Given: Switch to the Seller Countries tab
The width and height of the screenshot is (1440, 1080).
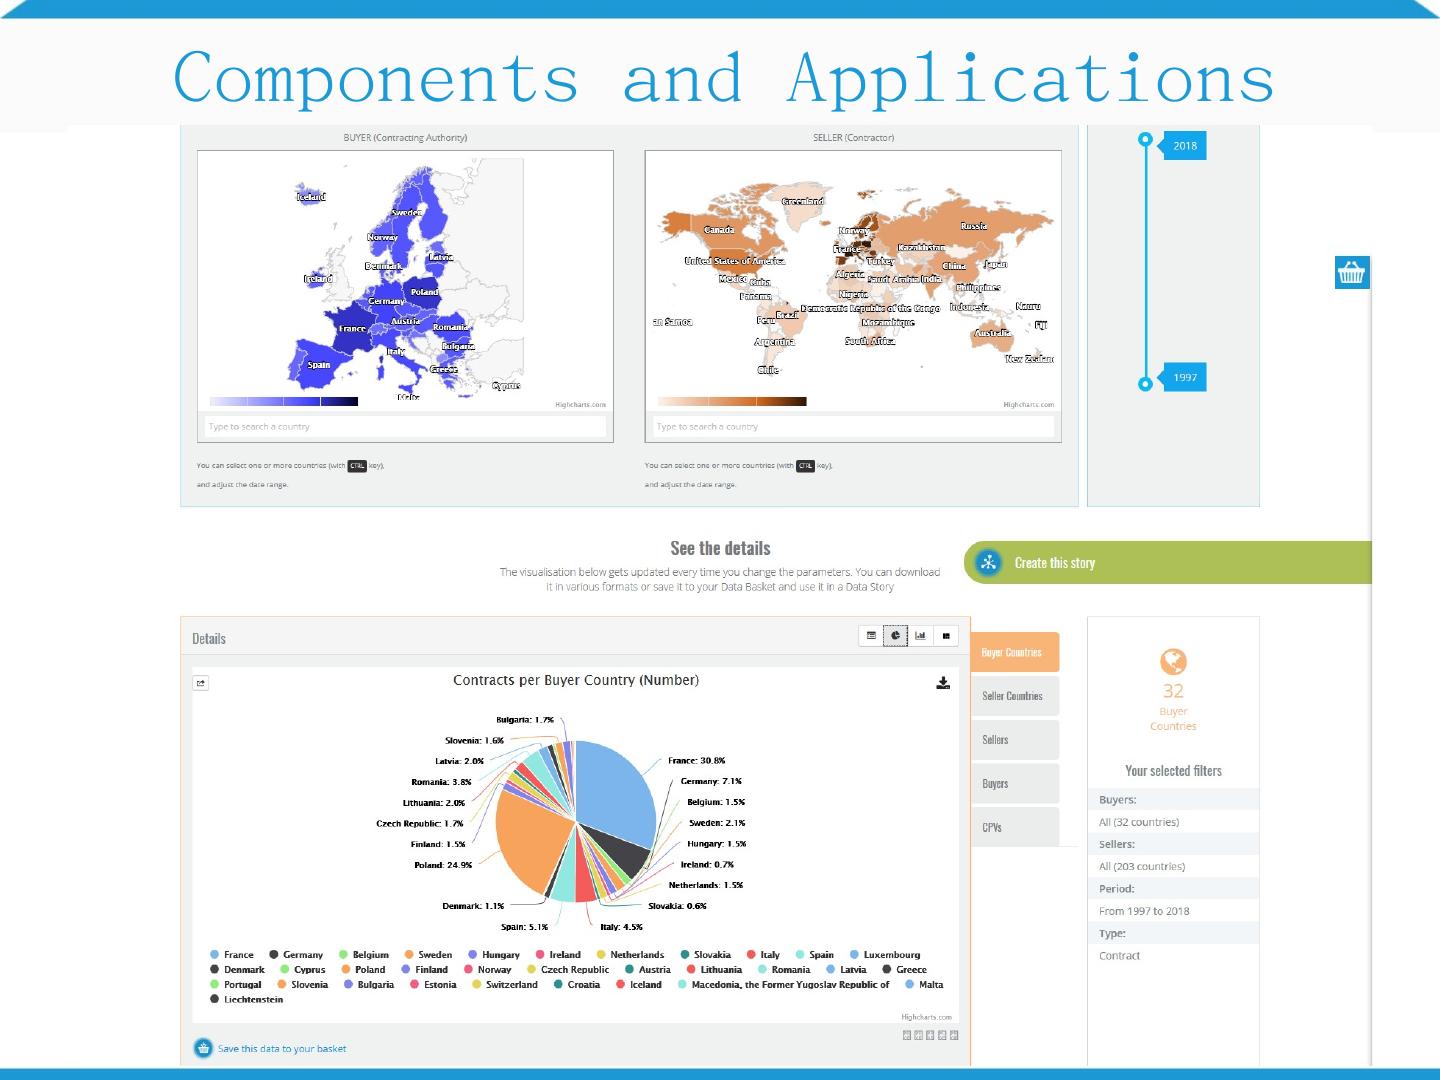Looking at the screenshot, I should [x=1015, y=696].
